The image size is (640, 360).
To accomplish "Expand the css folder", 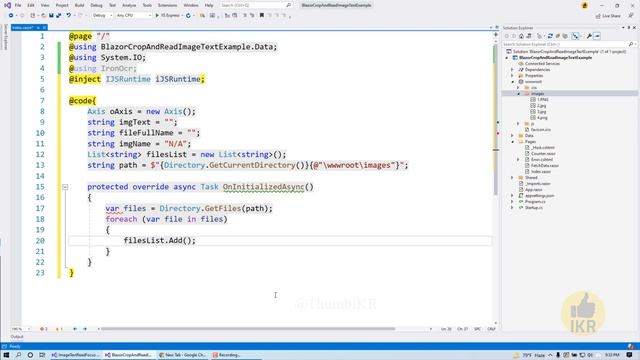I will (518, 88).
